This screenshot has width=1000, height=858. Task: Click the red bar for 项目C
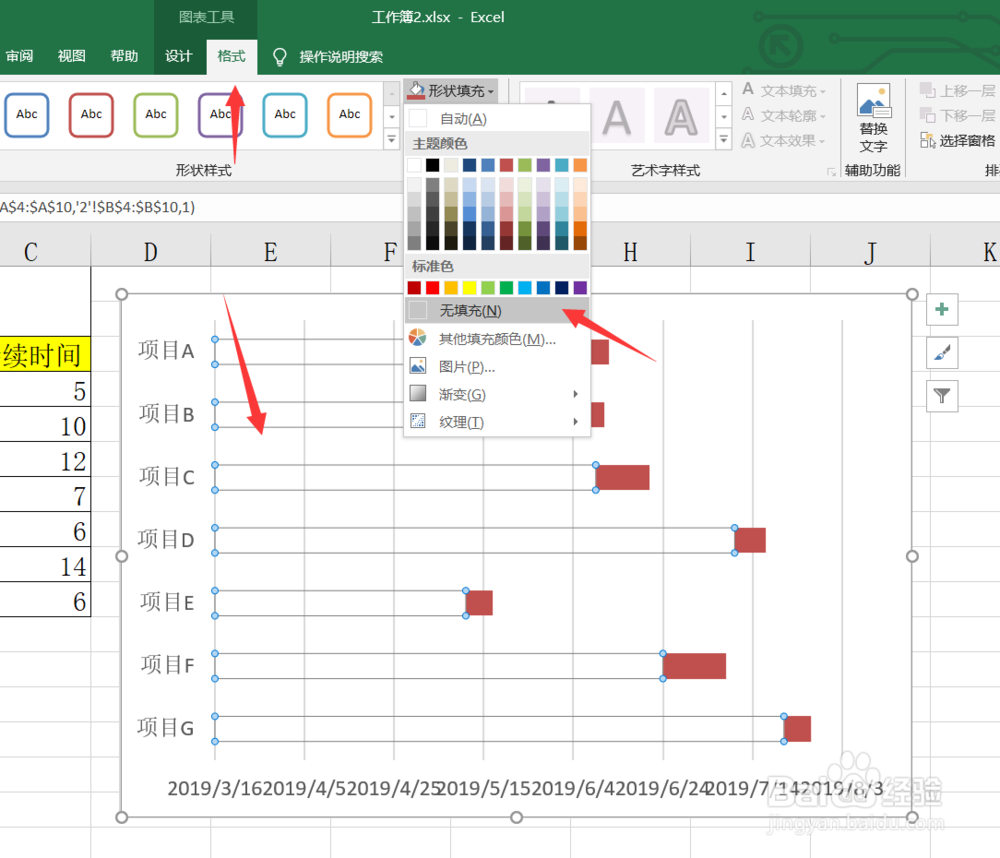[622, 478]
